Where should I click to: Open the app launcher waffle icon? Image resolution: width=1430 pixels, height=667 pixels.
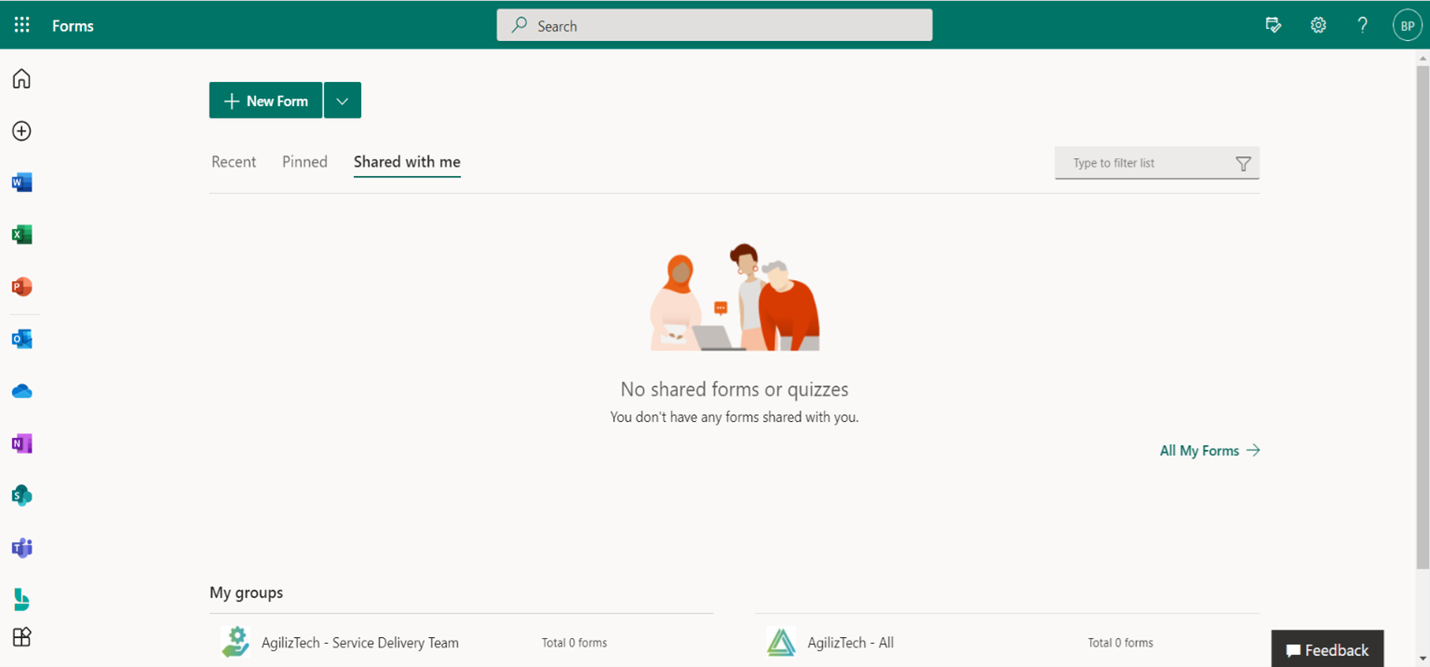click(x=22, y=25)
